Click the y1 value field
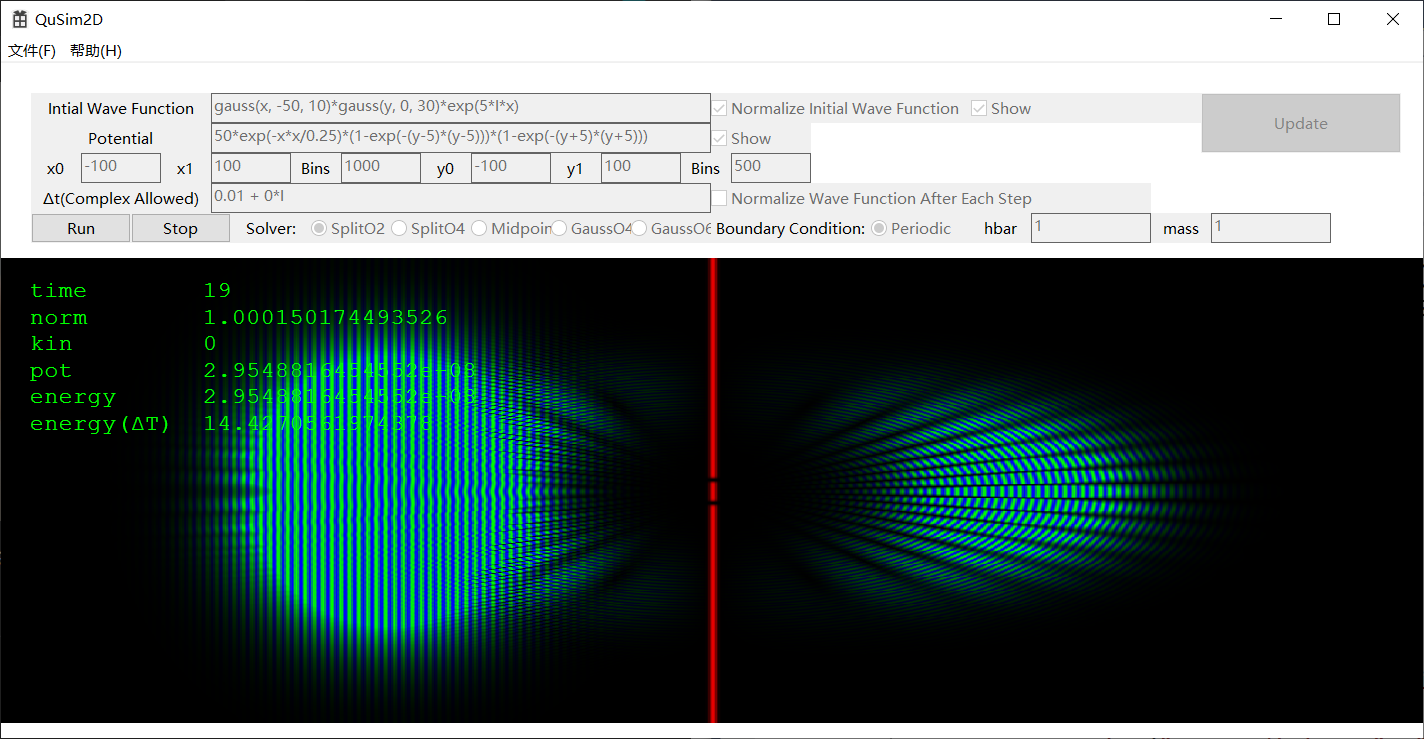Viewport: 1424px width, 739px height. point(641,168)
